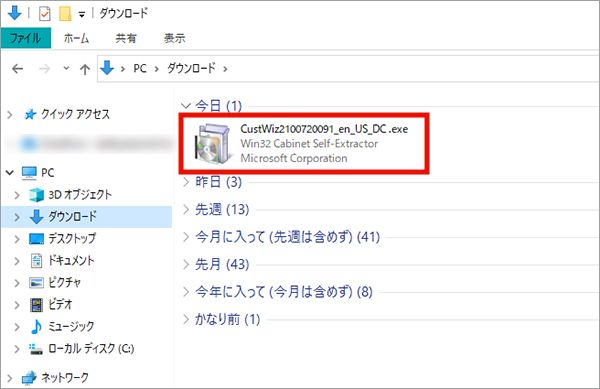Click in the address bar empty field area

coord(413,69)
